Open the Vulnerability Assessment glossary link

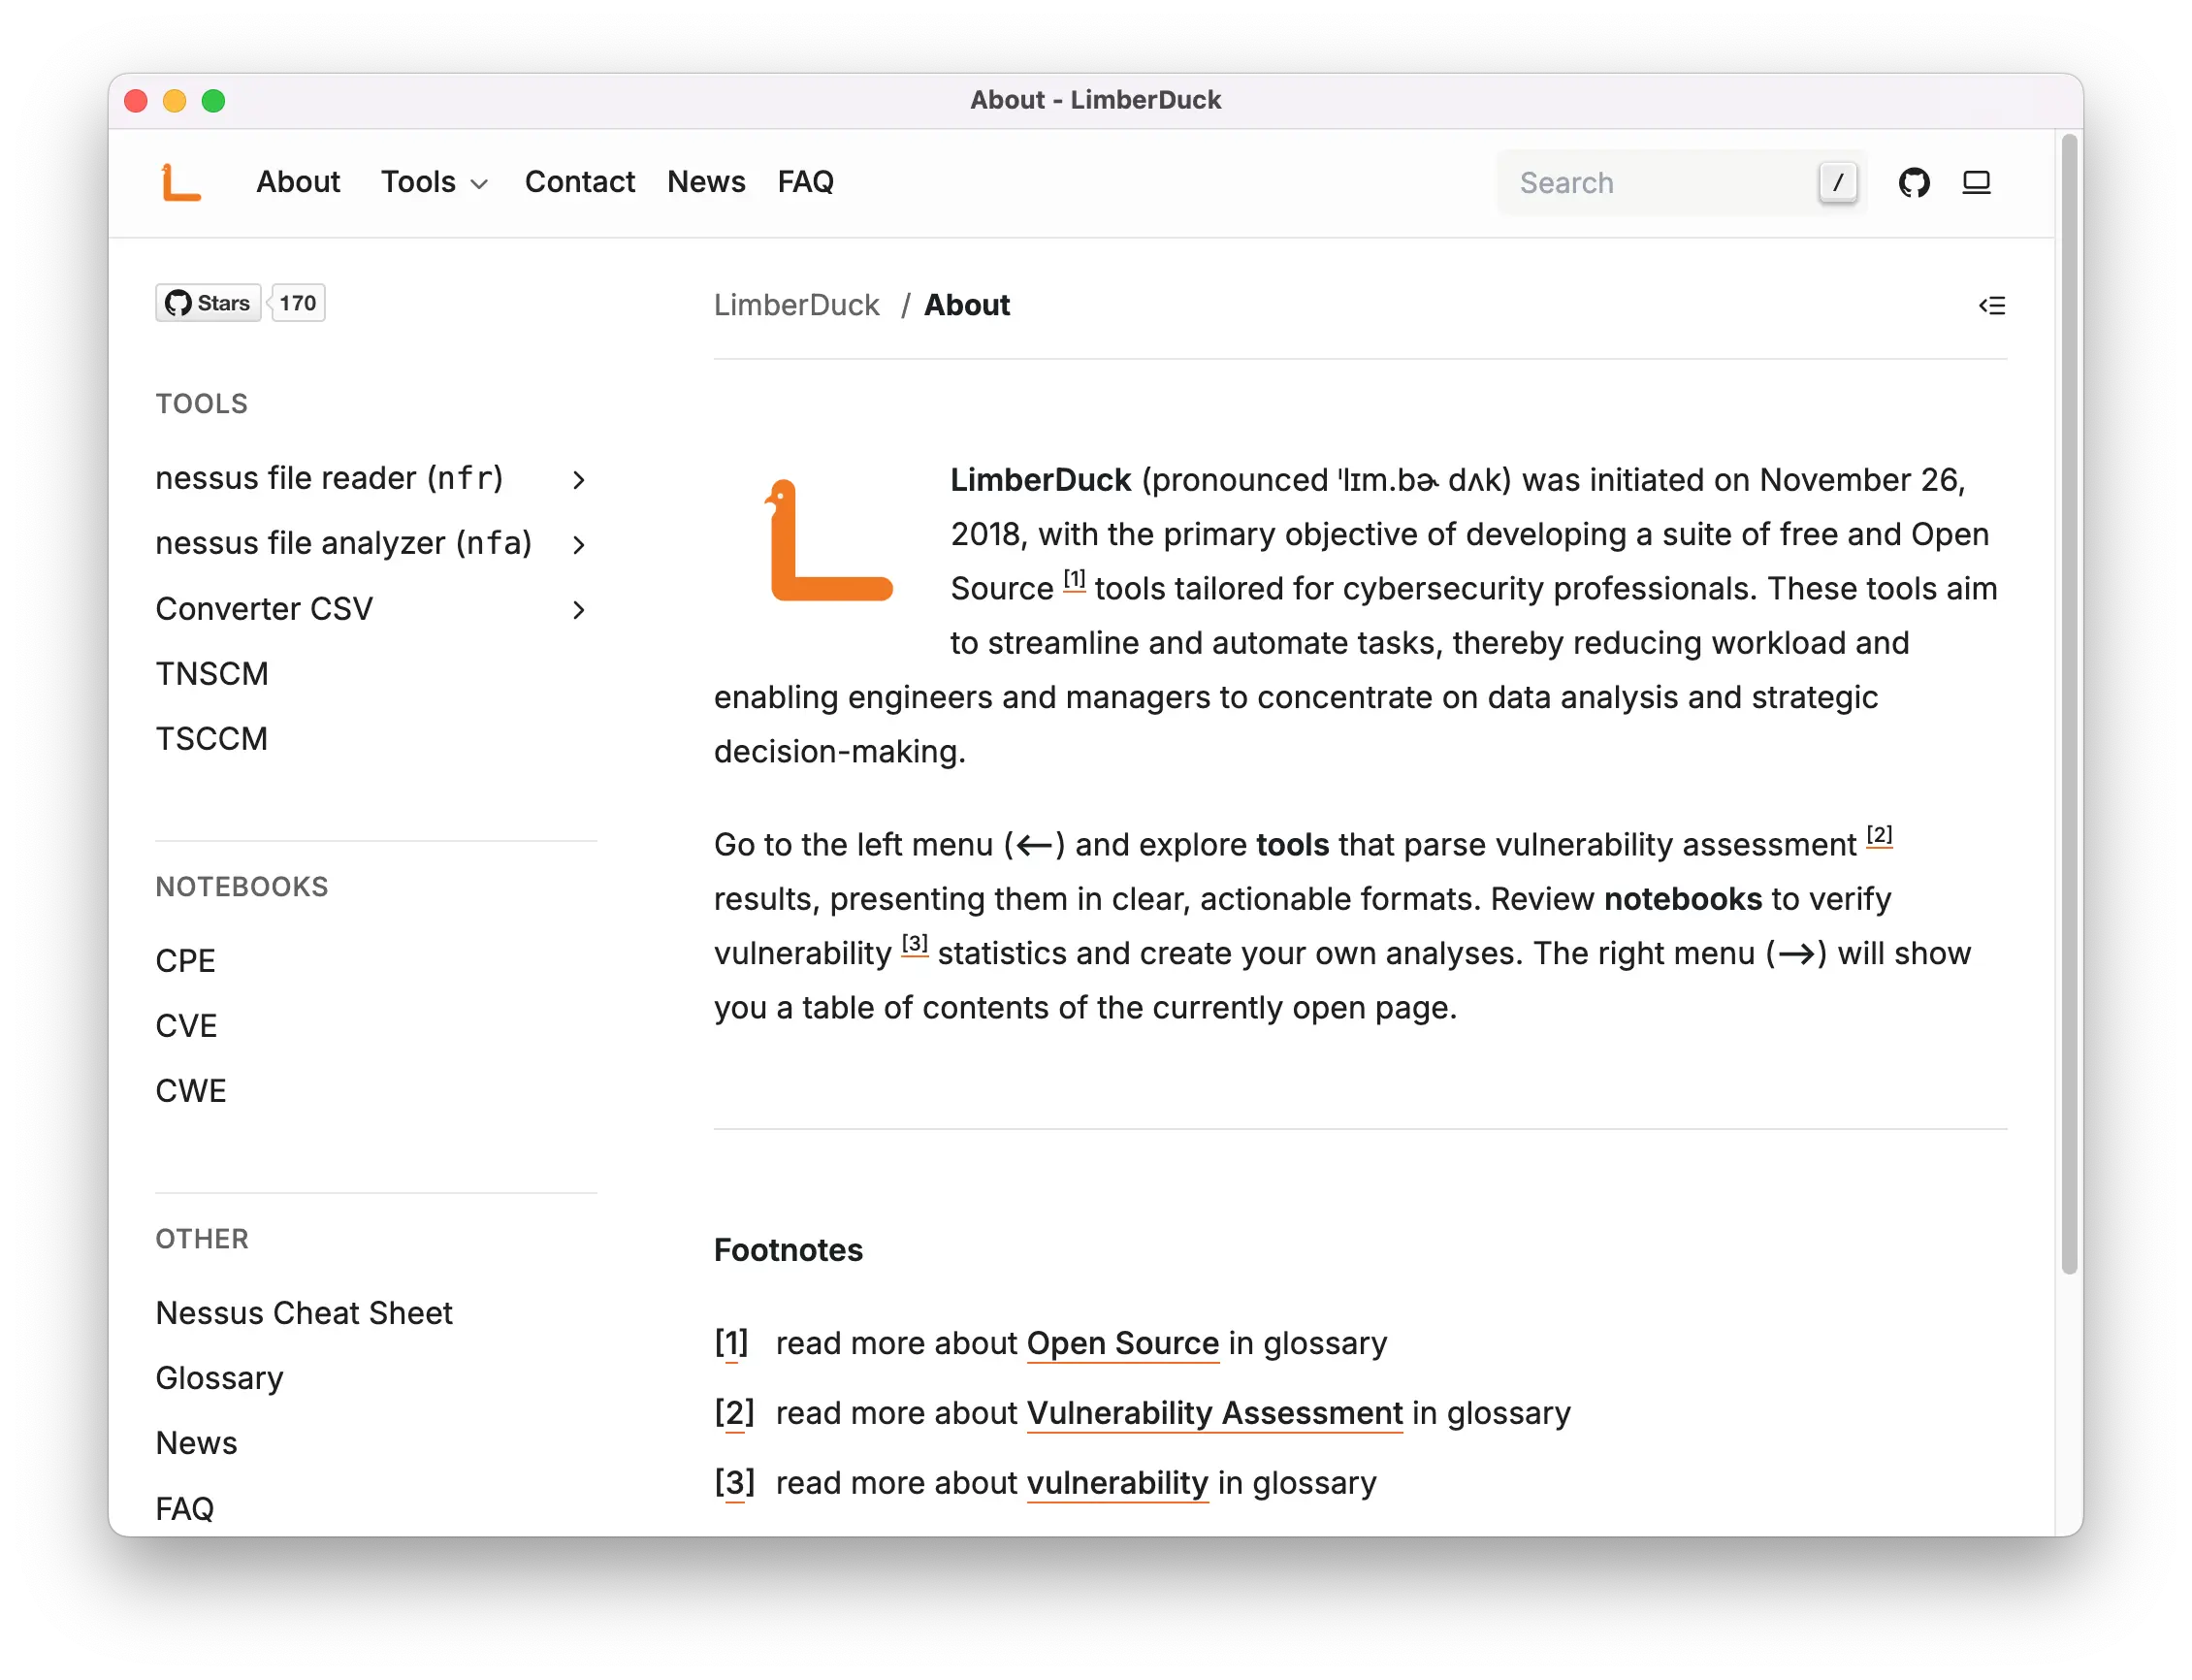[x=1214, y=1413]
